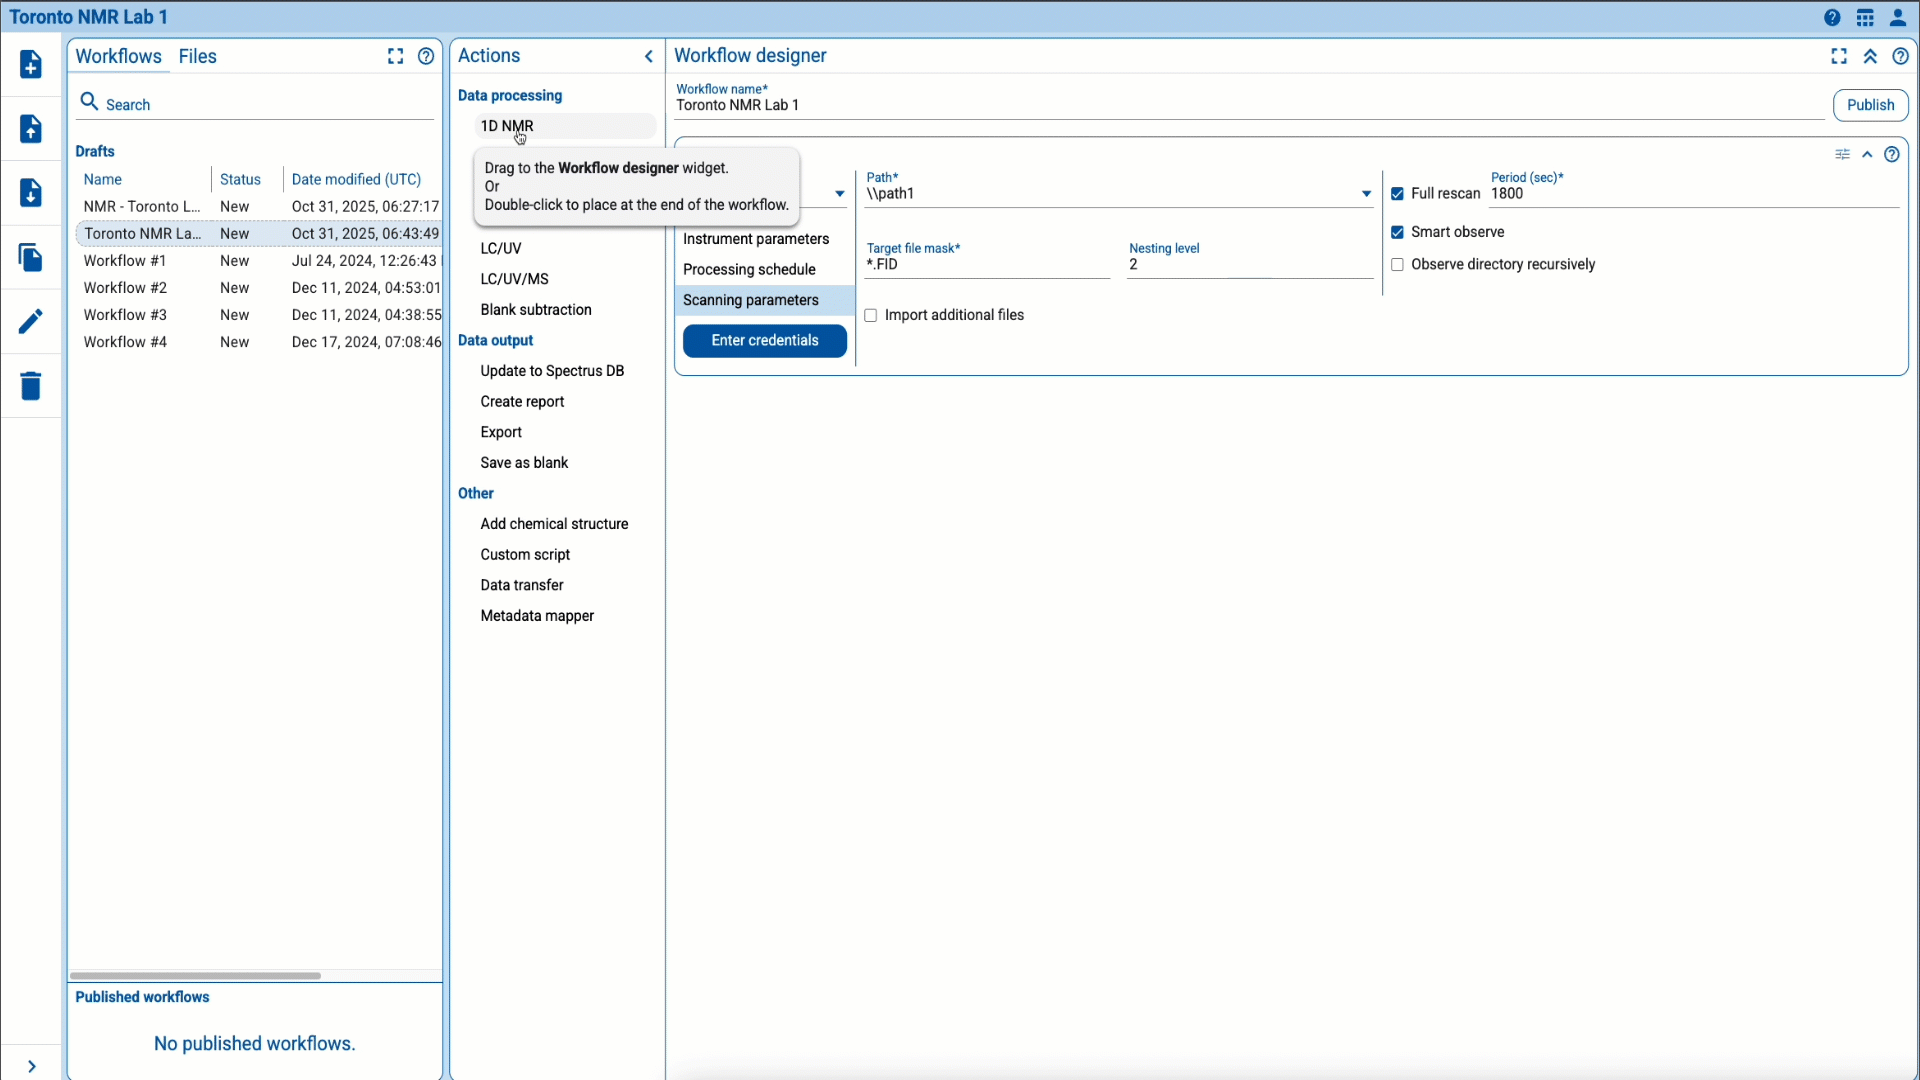Open the Path dropdown arrow
Image resolution: width=1920 pixels, height=1080 pixels.
point(1366,194)
